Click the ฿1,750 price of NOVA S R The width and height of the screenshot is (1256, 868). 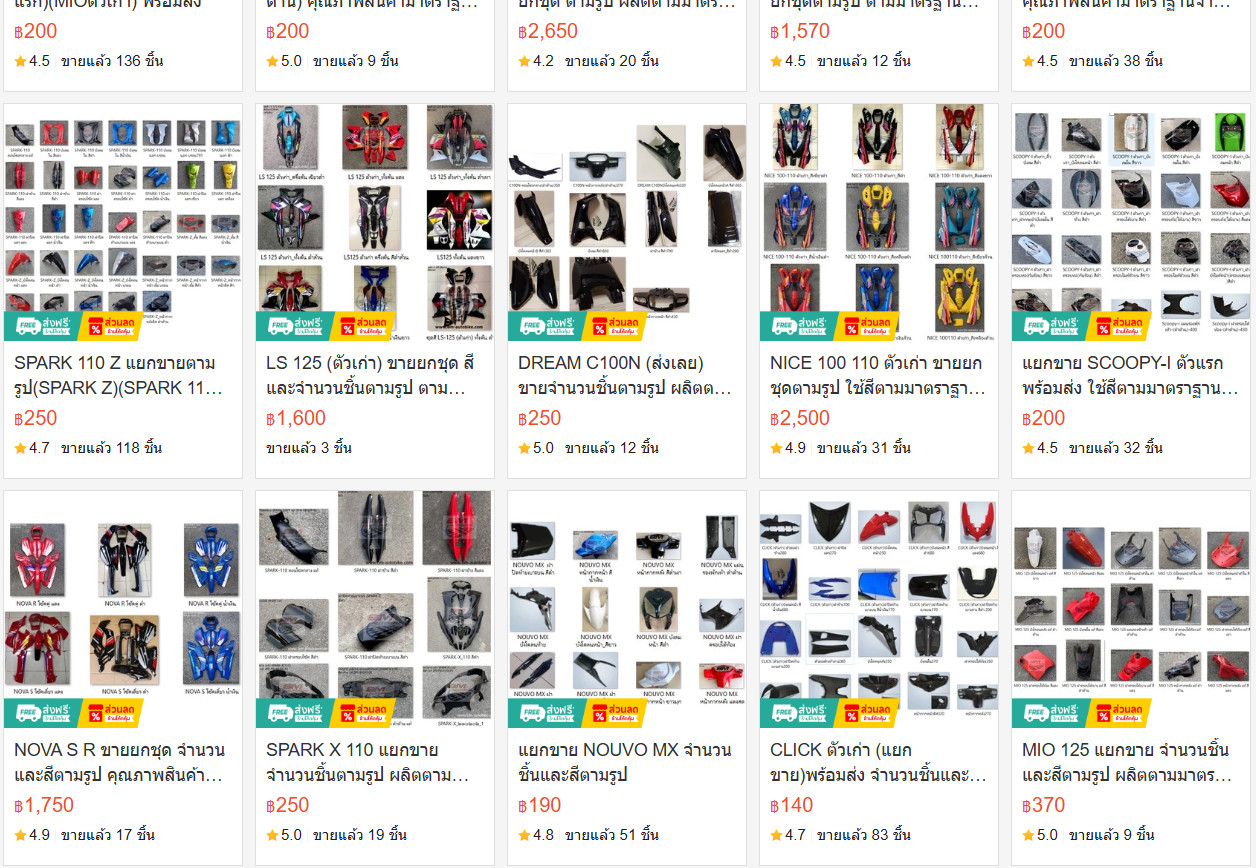tap(44, 805)
